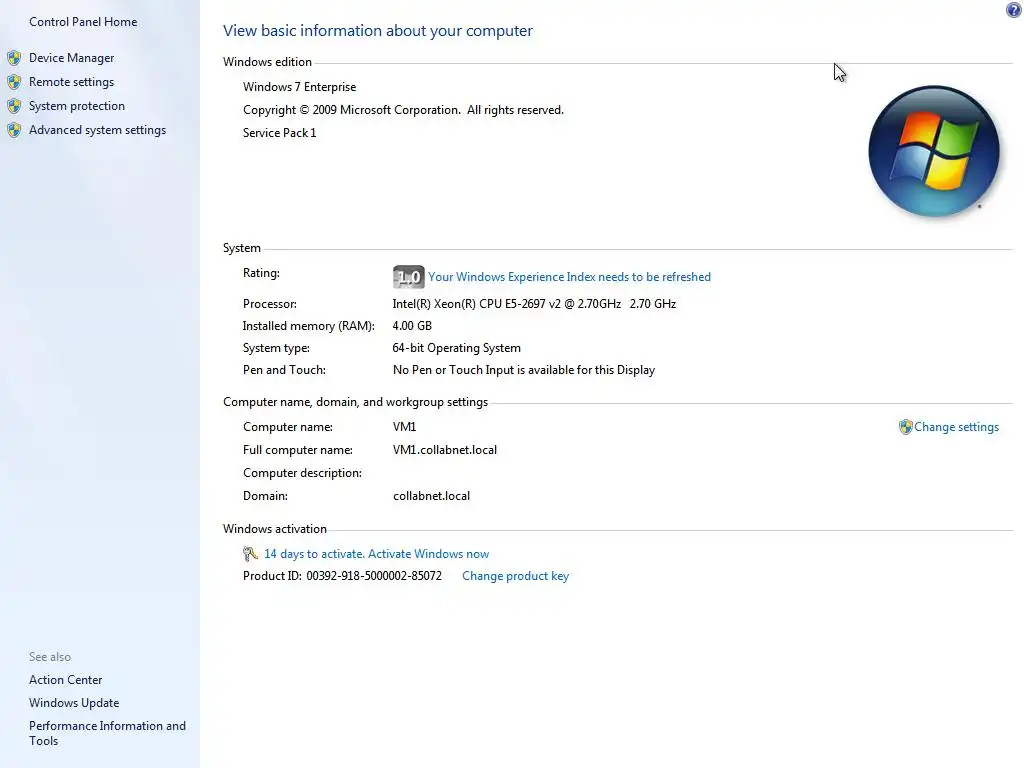1024x768 pixels.
Task: Click the 1.0 Windows Experience rating badge
Action: tap(409, 277)
